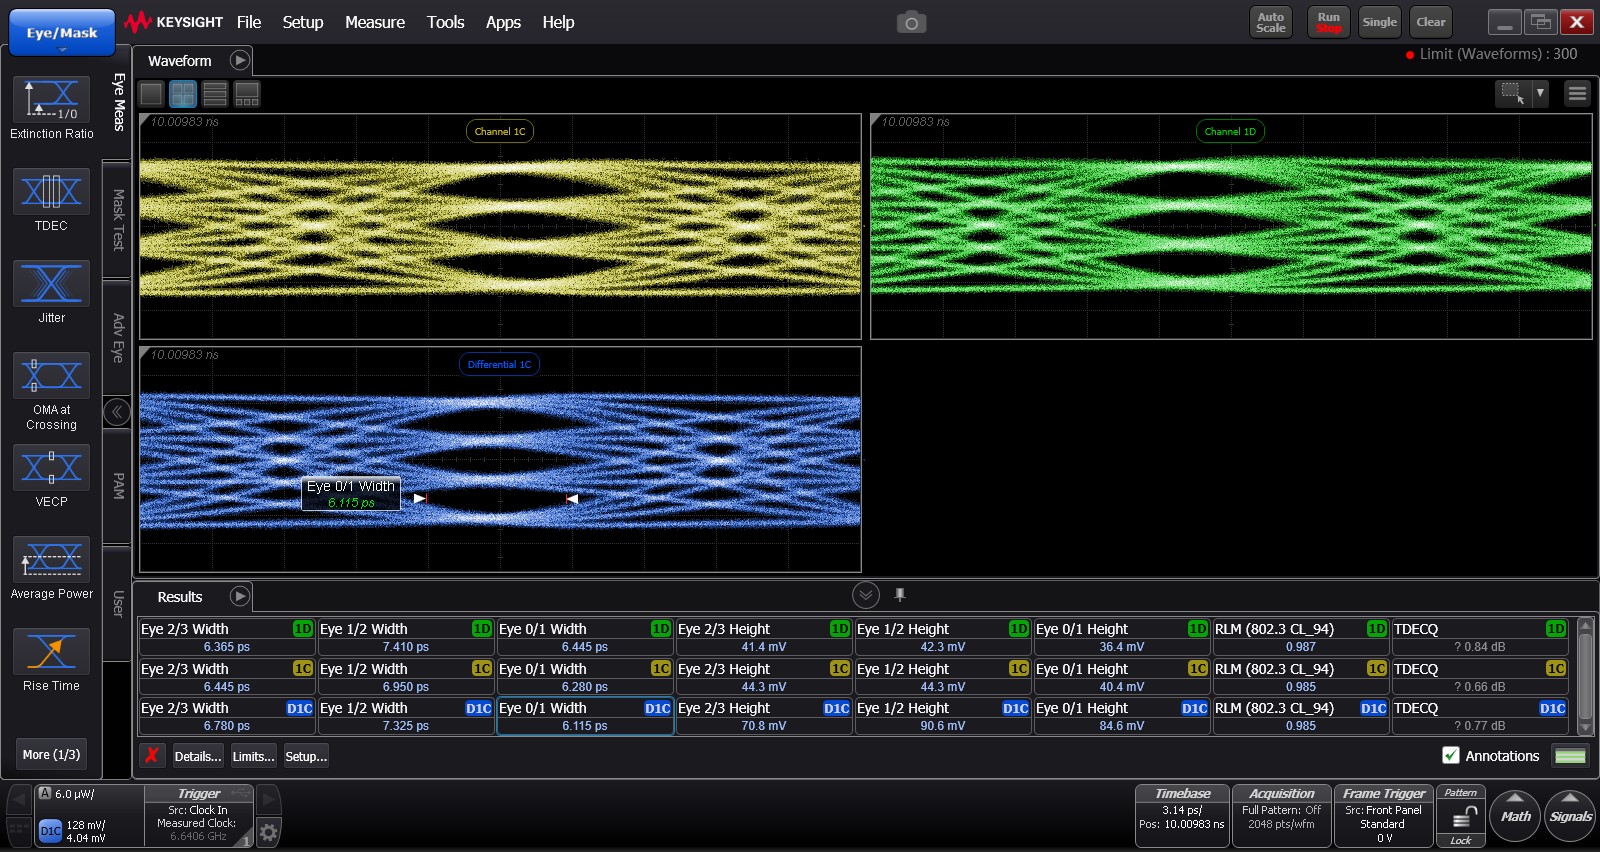Select the zoom-box selection tool
1600x852 pixels.
click(1513, 93)
